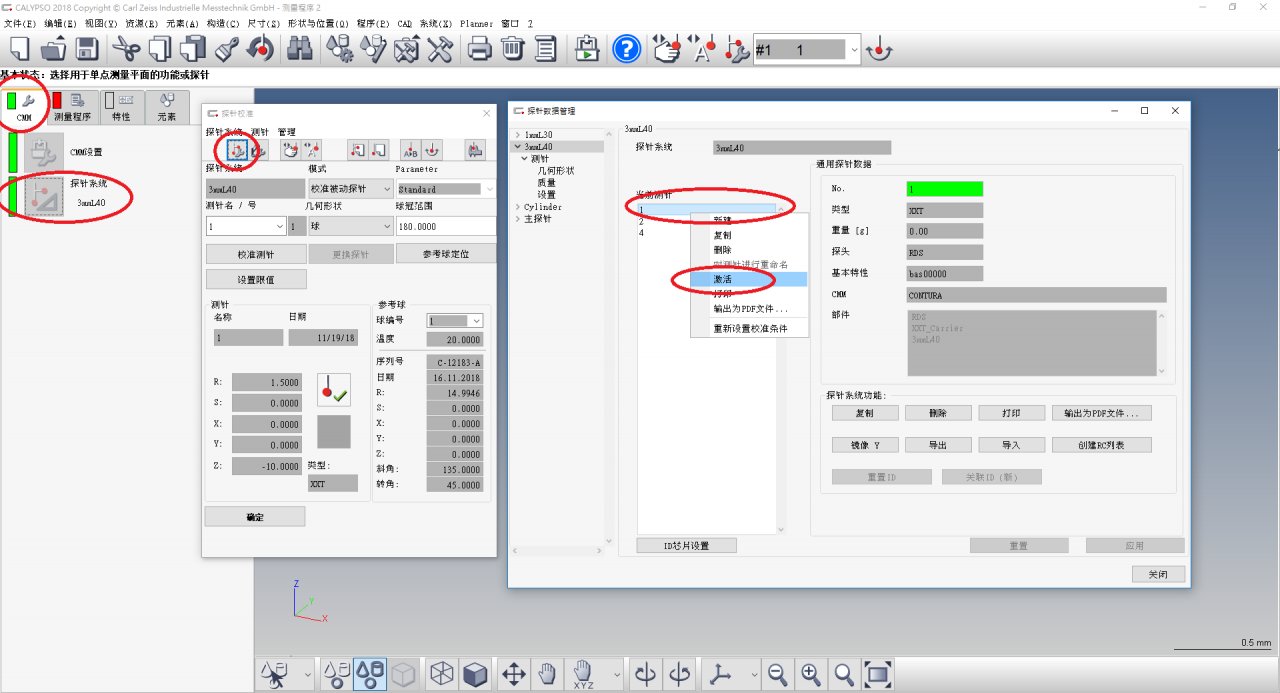Switch to the 测量程序 tab

pos(72,108)
